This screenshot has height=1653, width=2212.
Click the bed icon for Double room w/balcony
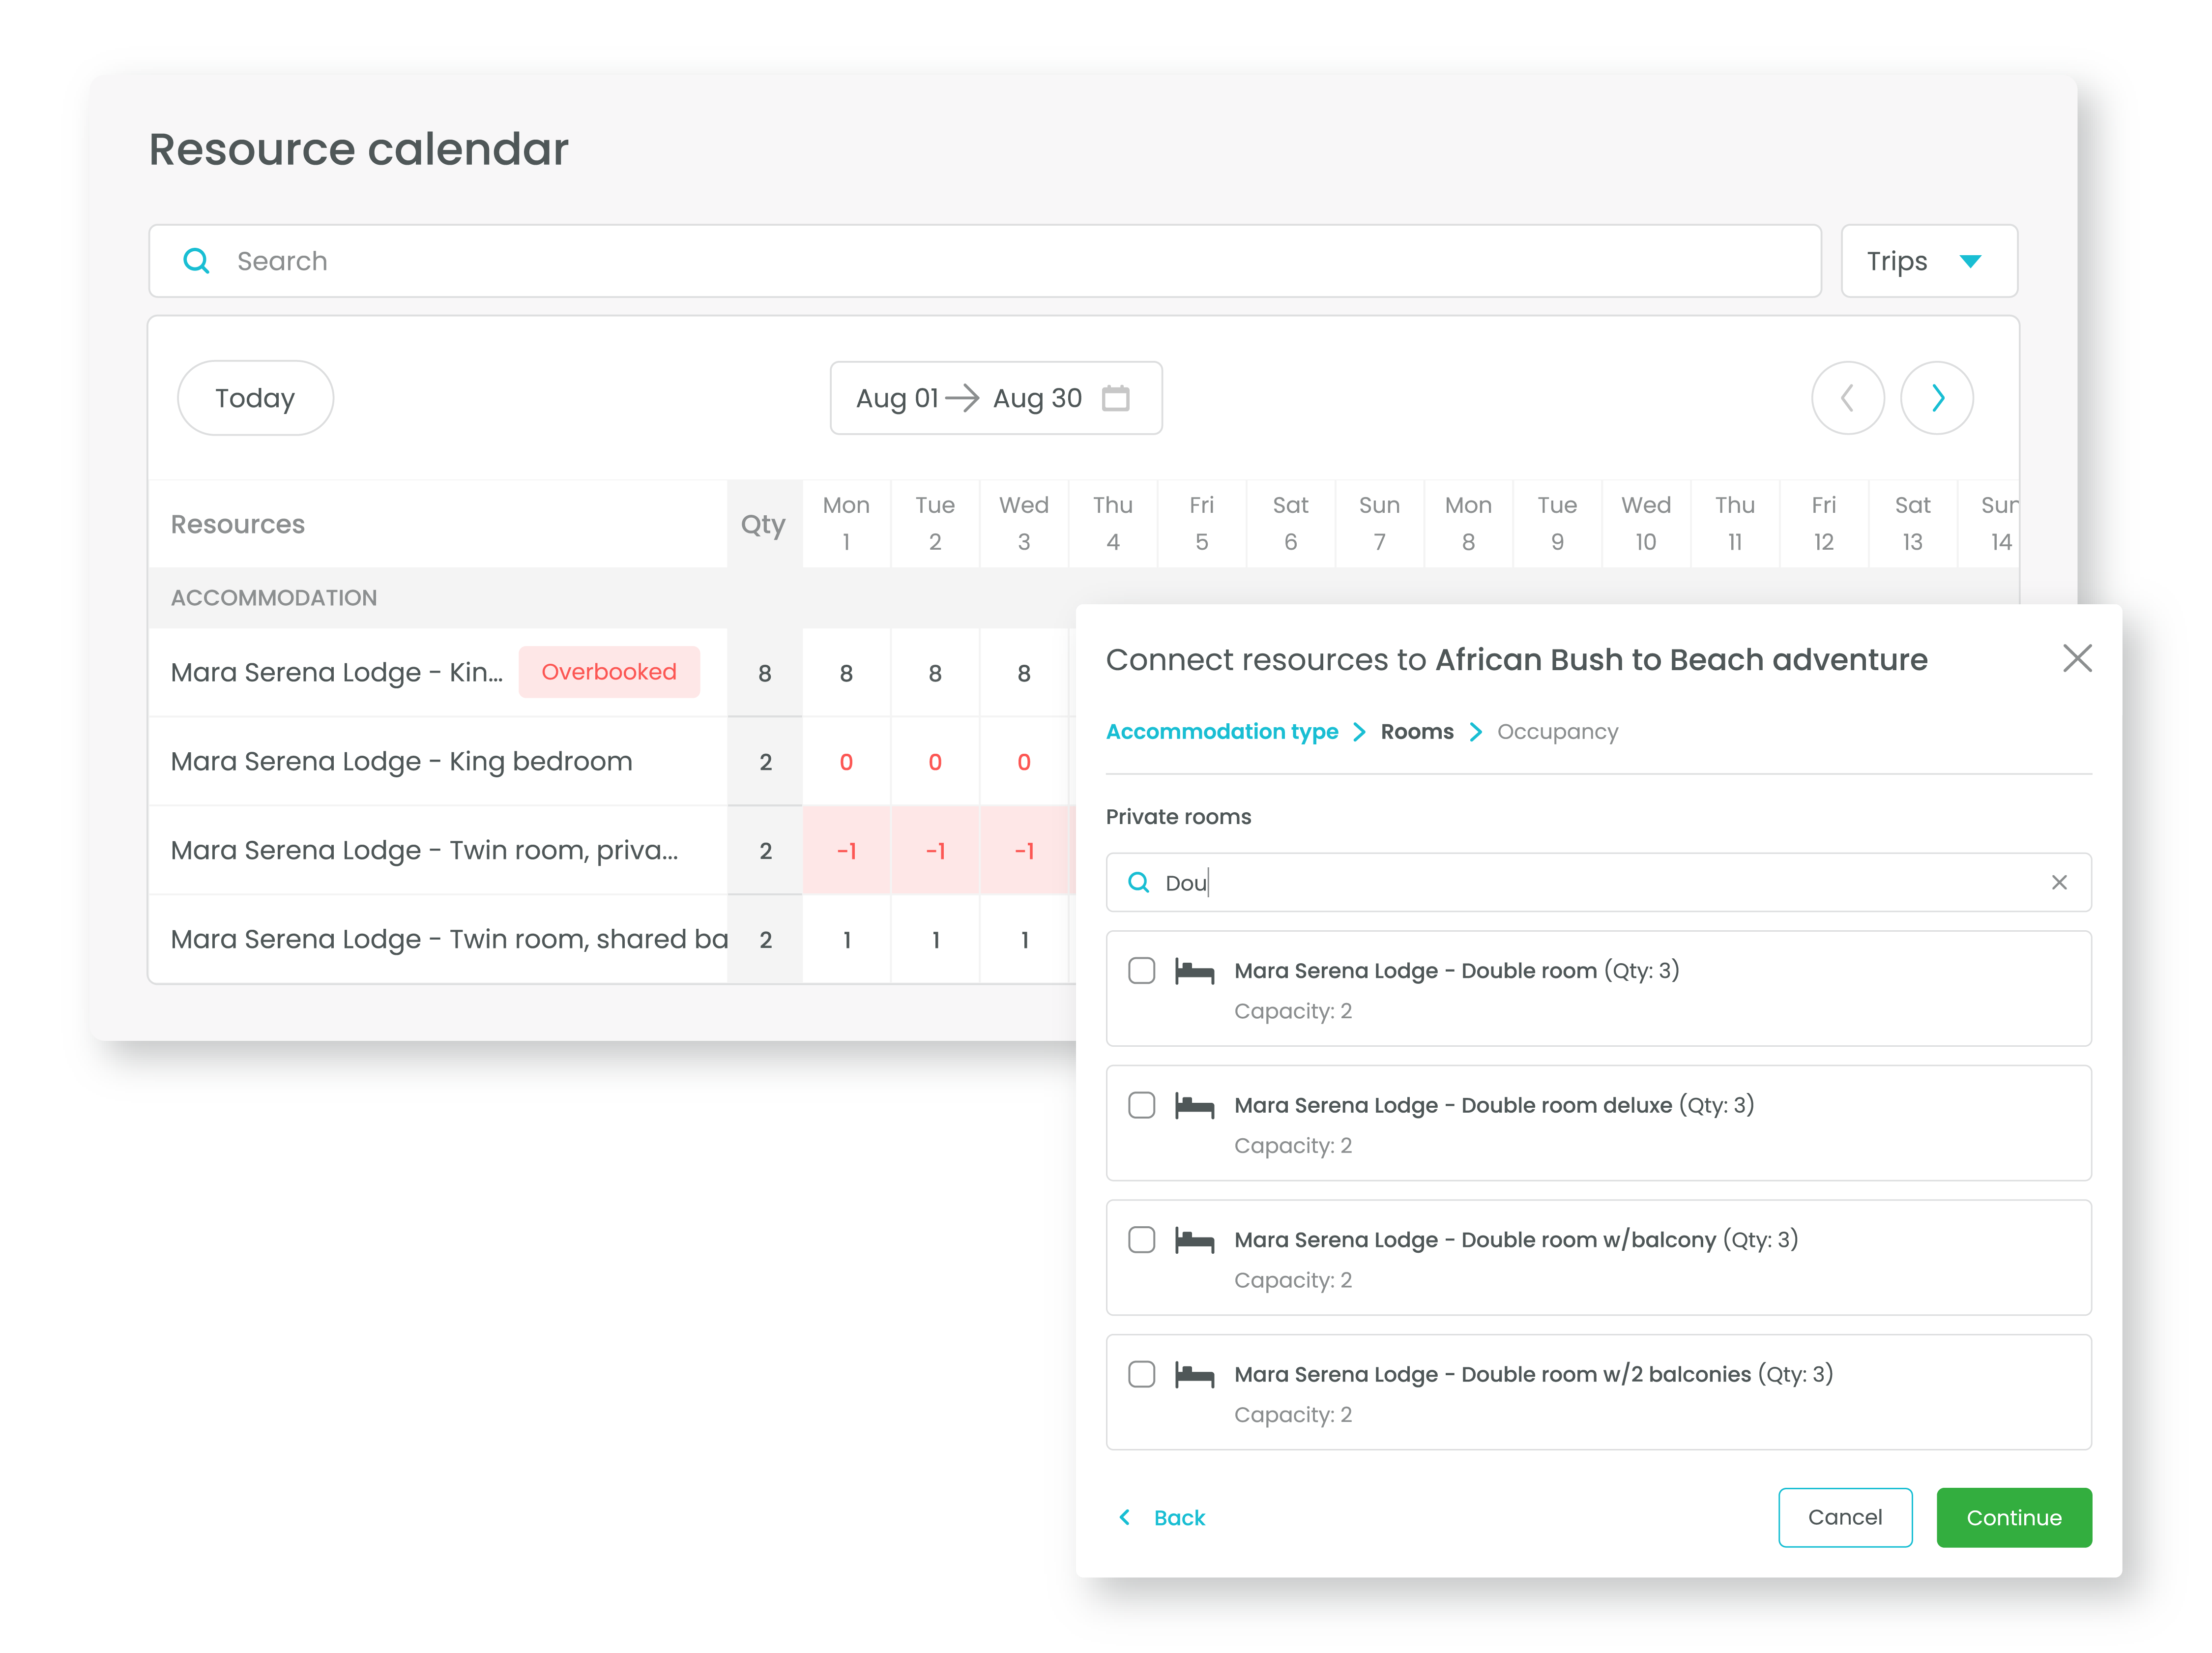point(1194,1240)
